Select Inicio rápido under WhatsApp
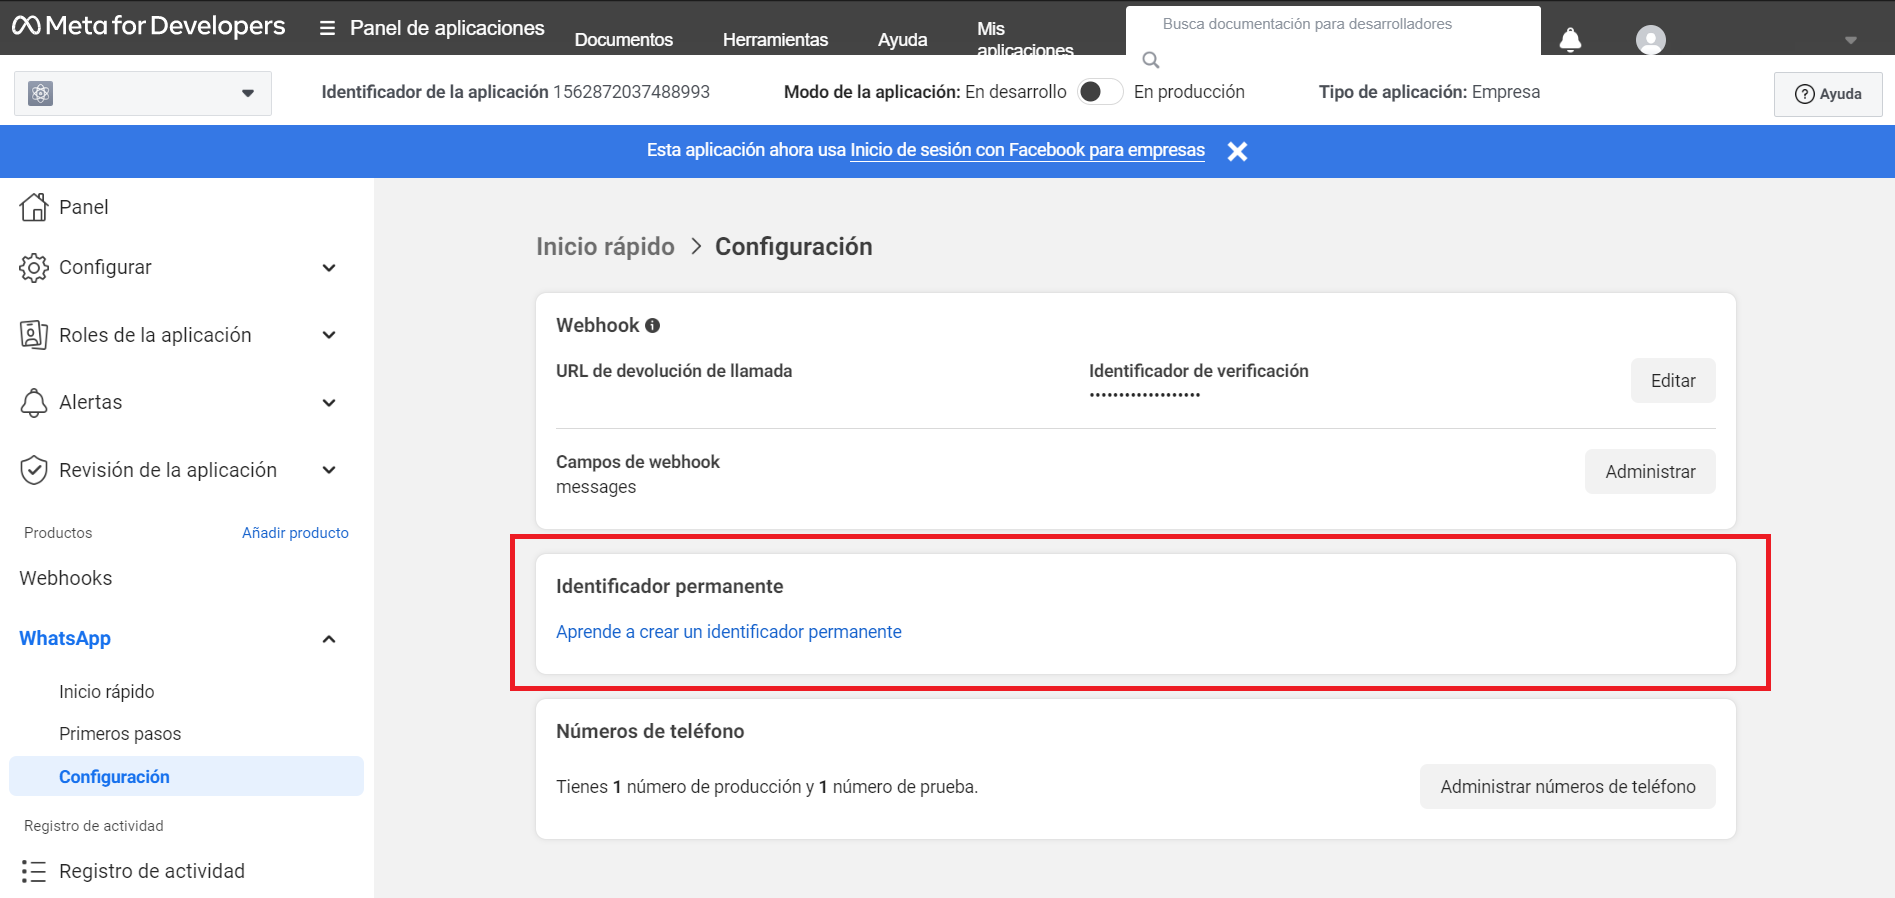Image resolution: width=1895 pixels, height=898 pixels. [106, 692]
